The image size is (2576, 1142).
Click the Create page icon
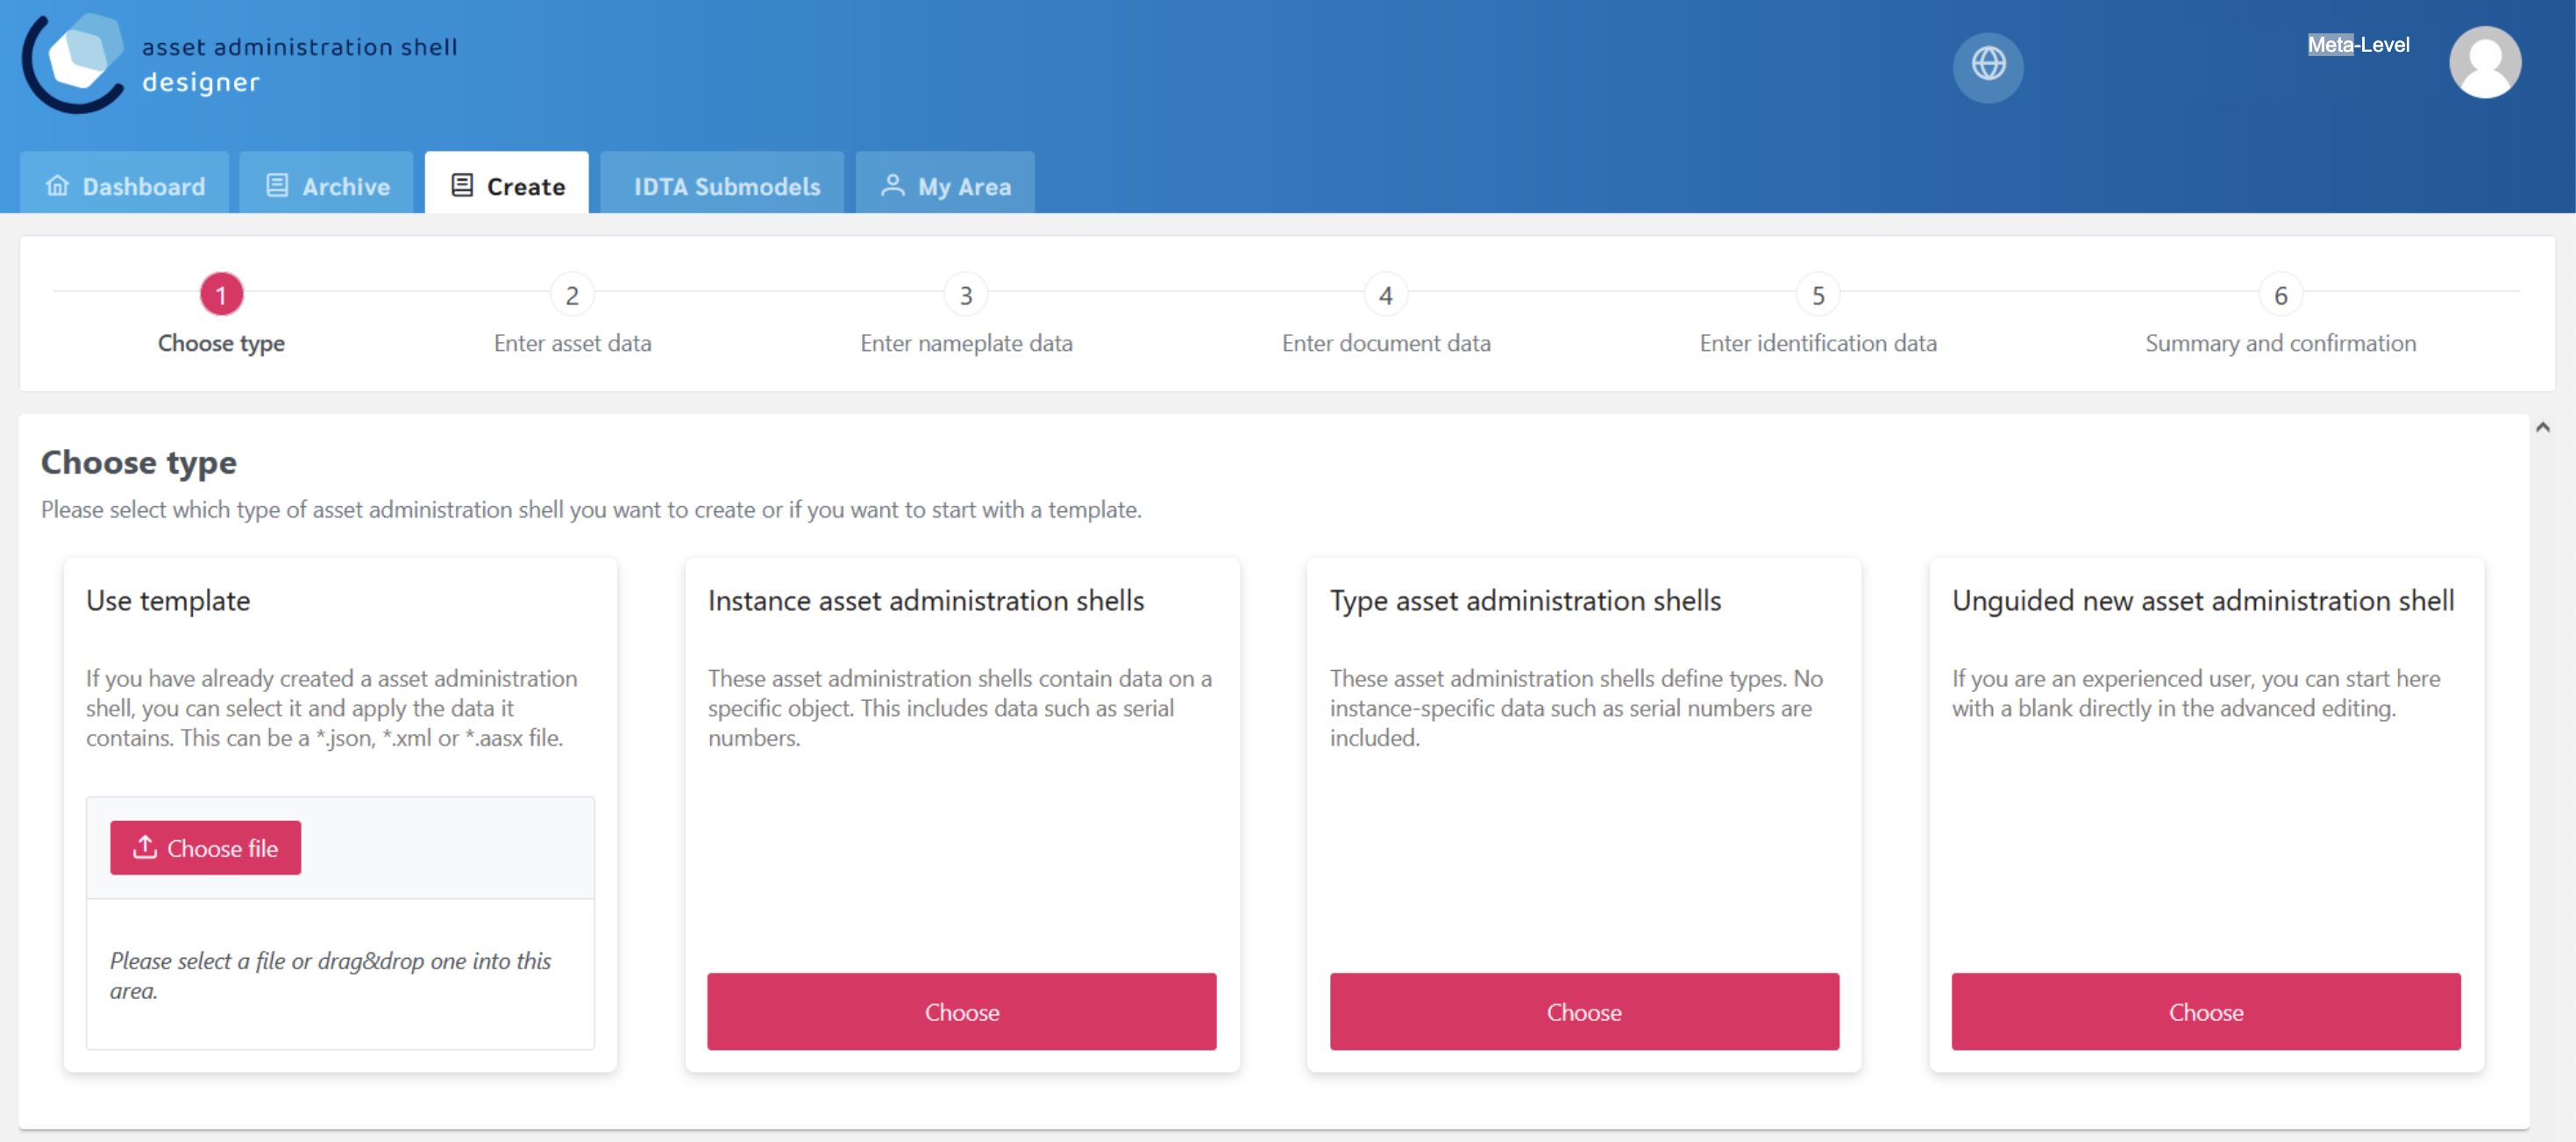[x=461, y=185]
